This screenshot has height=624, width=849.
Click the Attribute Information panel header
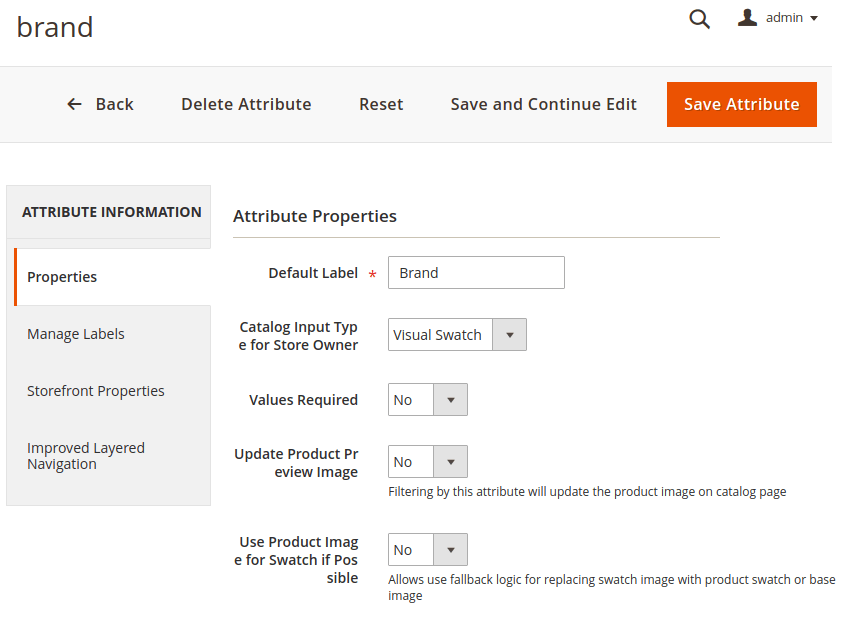[x=111, y=212]
